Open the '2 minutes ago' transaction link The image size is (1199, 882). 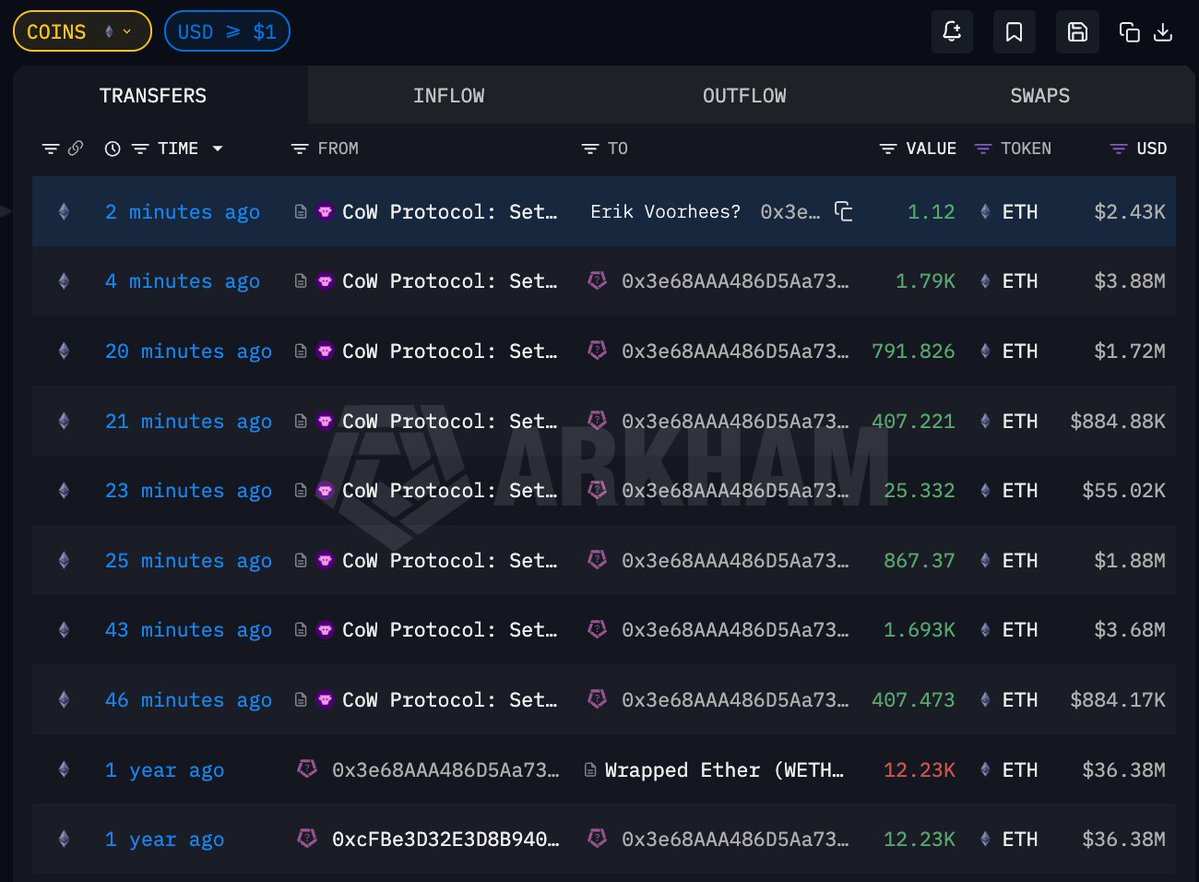coord(182,212)
